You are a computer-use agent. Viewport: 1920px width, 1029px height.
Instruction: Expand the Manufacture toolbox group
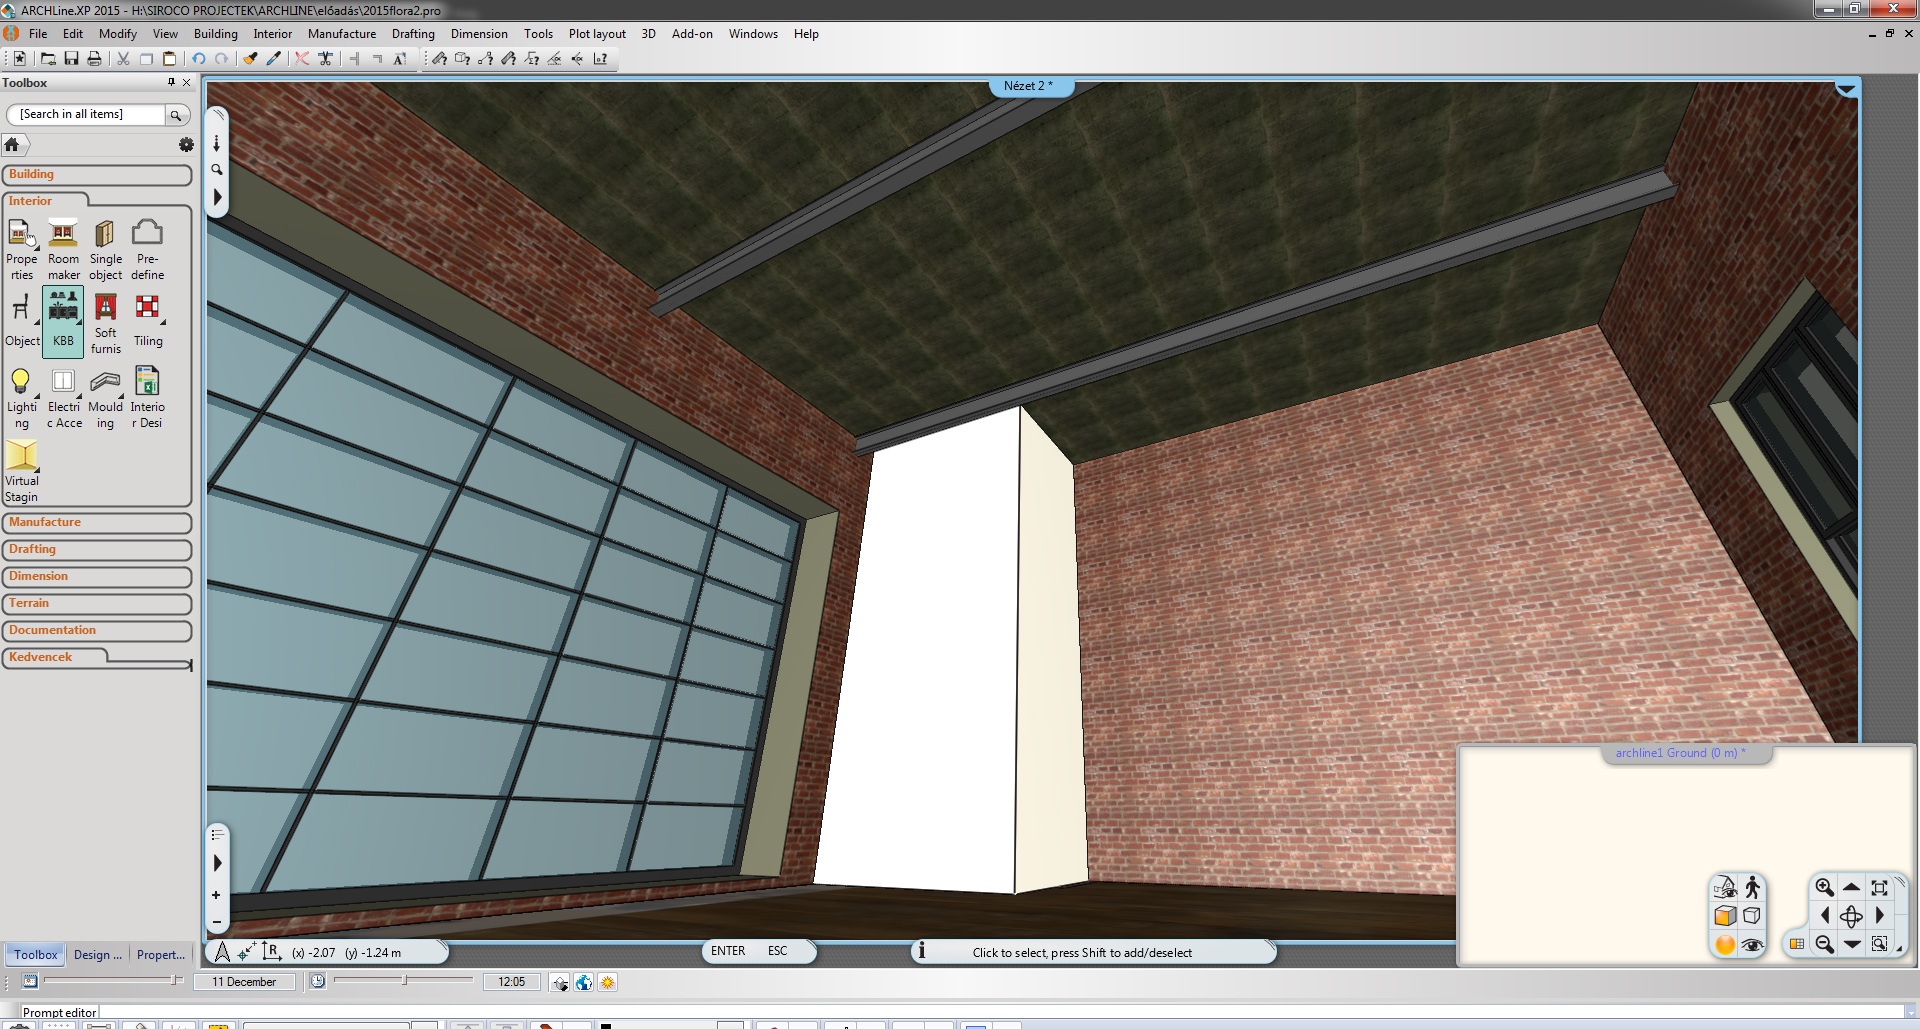(x=96, y=523)
